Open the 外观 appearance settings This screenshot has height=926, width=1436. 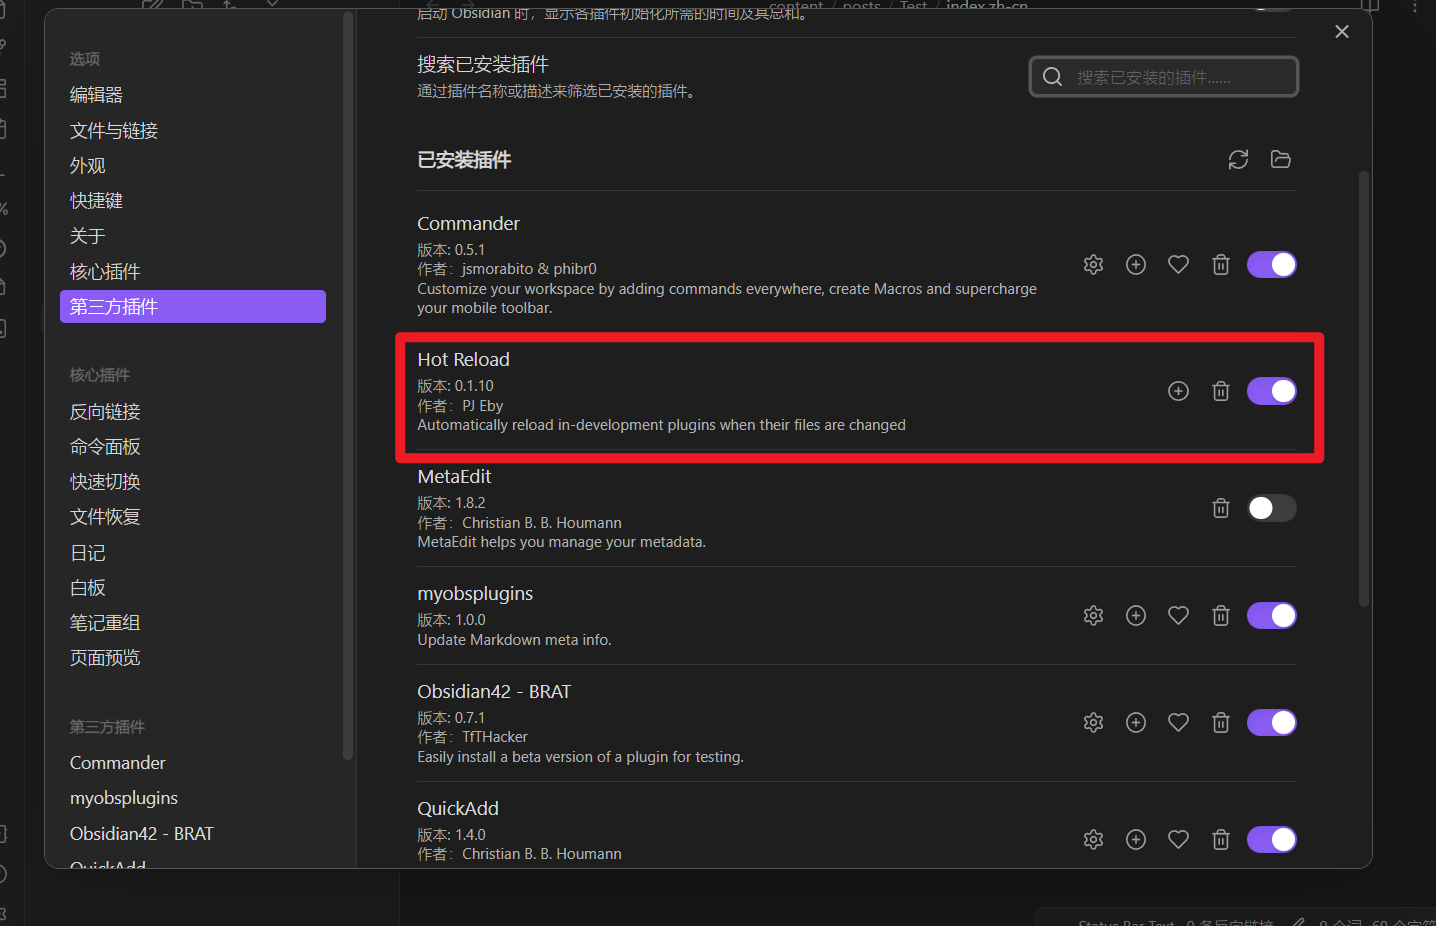tap(88, 166)
